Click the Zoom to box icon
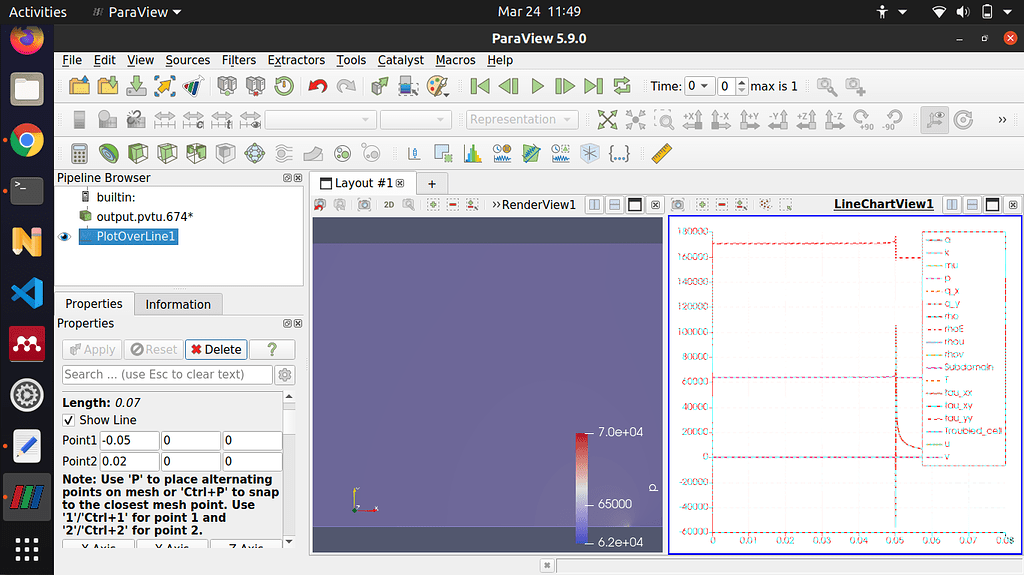 point(664,120)
